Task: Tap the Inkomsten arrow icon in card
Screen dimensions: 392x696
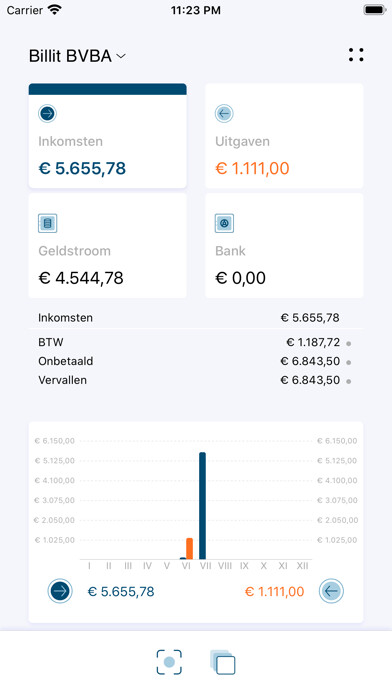Action: click(48, 113)
